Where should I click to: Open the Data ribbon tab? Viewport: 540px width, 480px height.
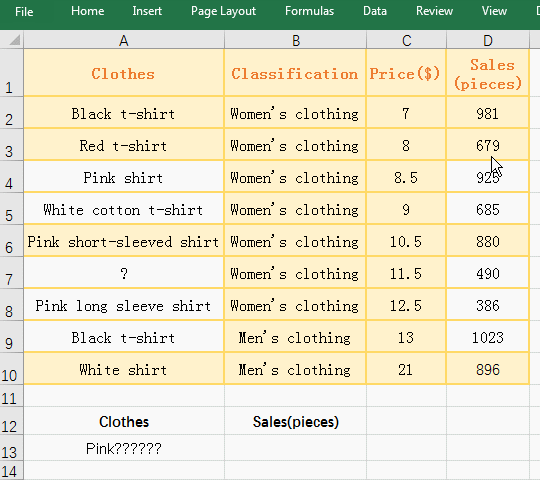coord(375,11)
